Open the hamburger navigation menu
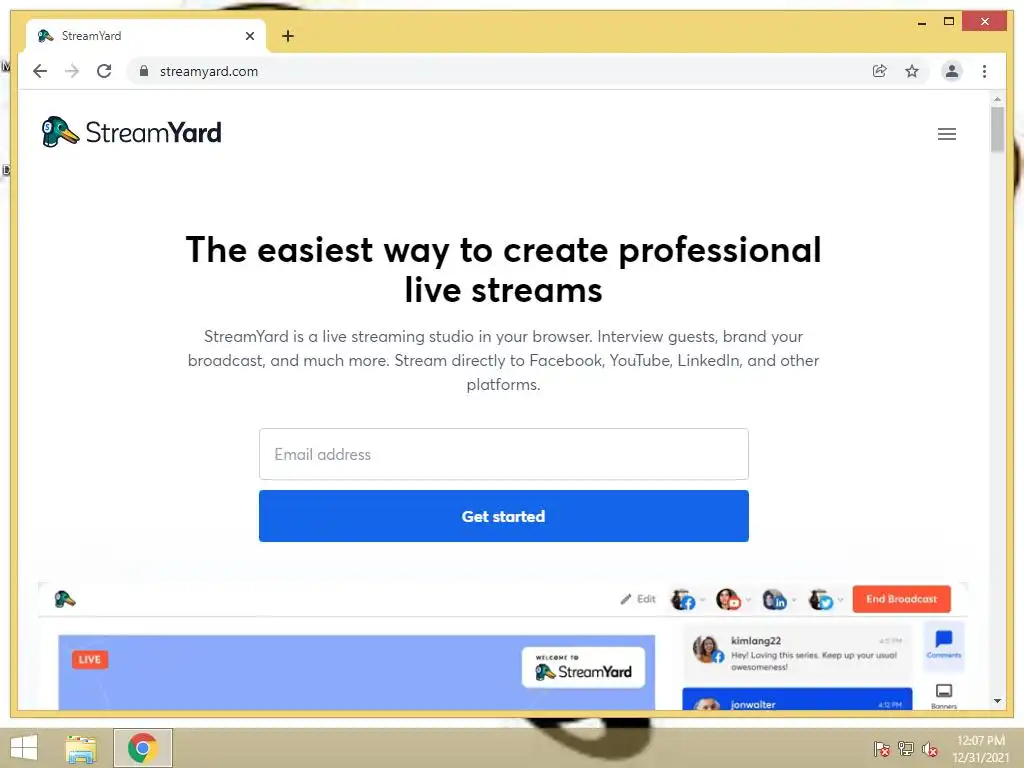The image size is (1024, 768). point(946,134)
